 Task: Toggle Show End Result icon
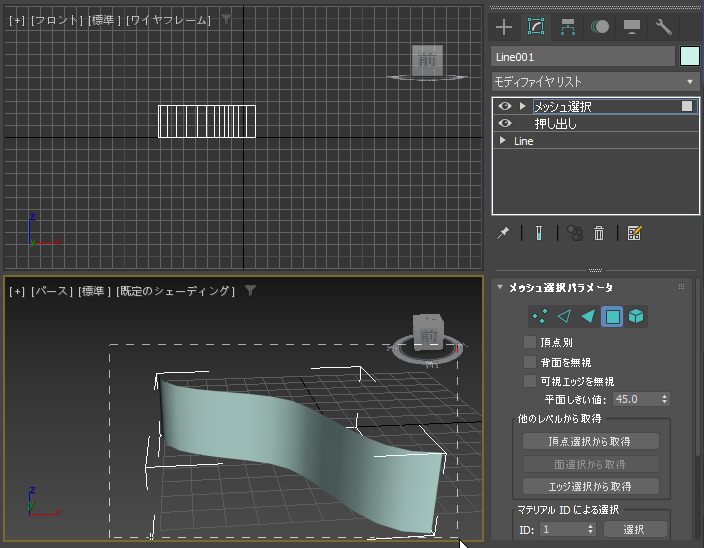pos(539,233)
